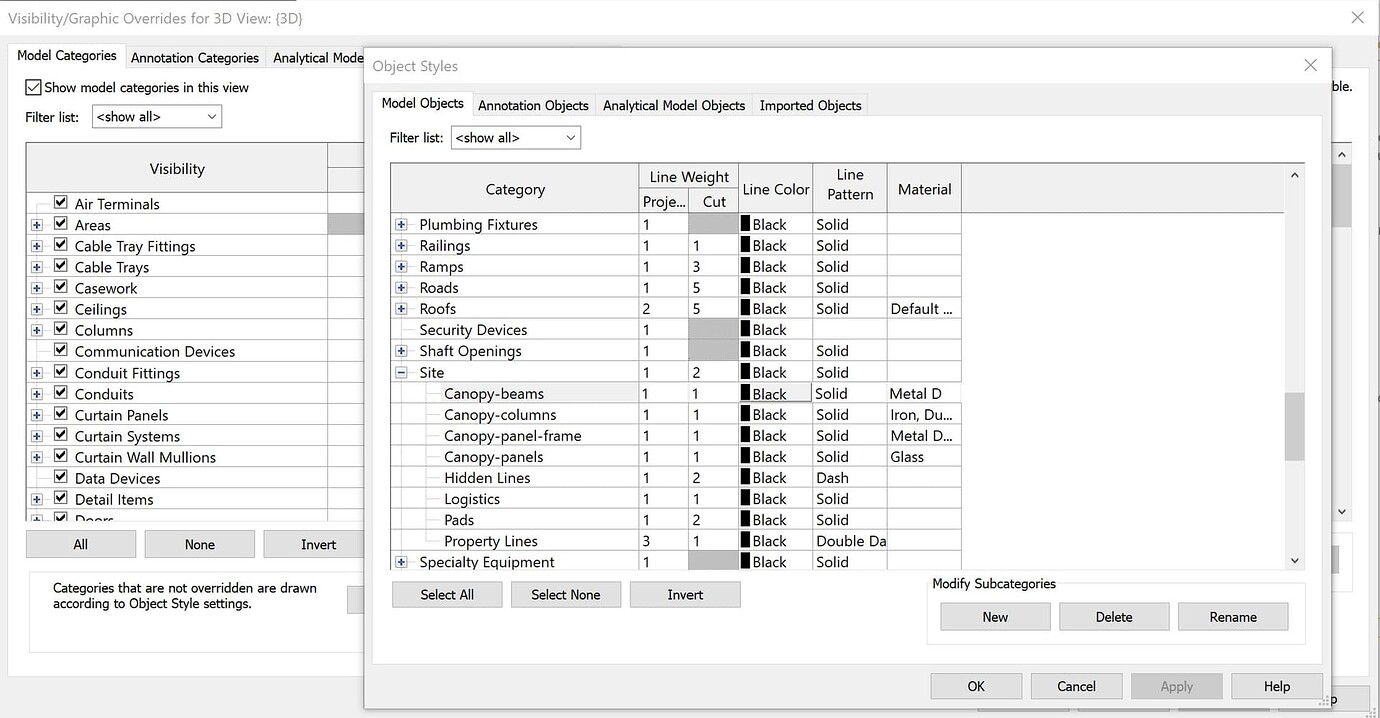The width and height of the screenshot is (1380, 718).
Task: Apply the Object Styles changes
Action: (1176, 686)
